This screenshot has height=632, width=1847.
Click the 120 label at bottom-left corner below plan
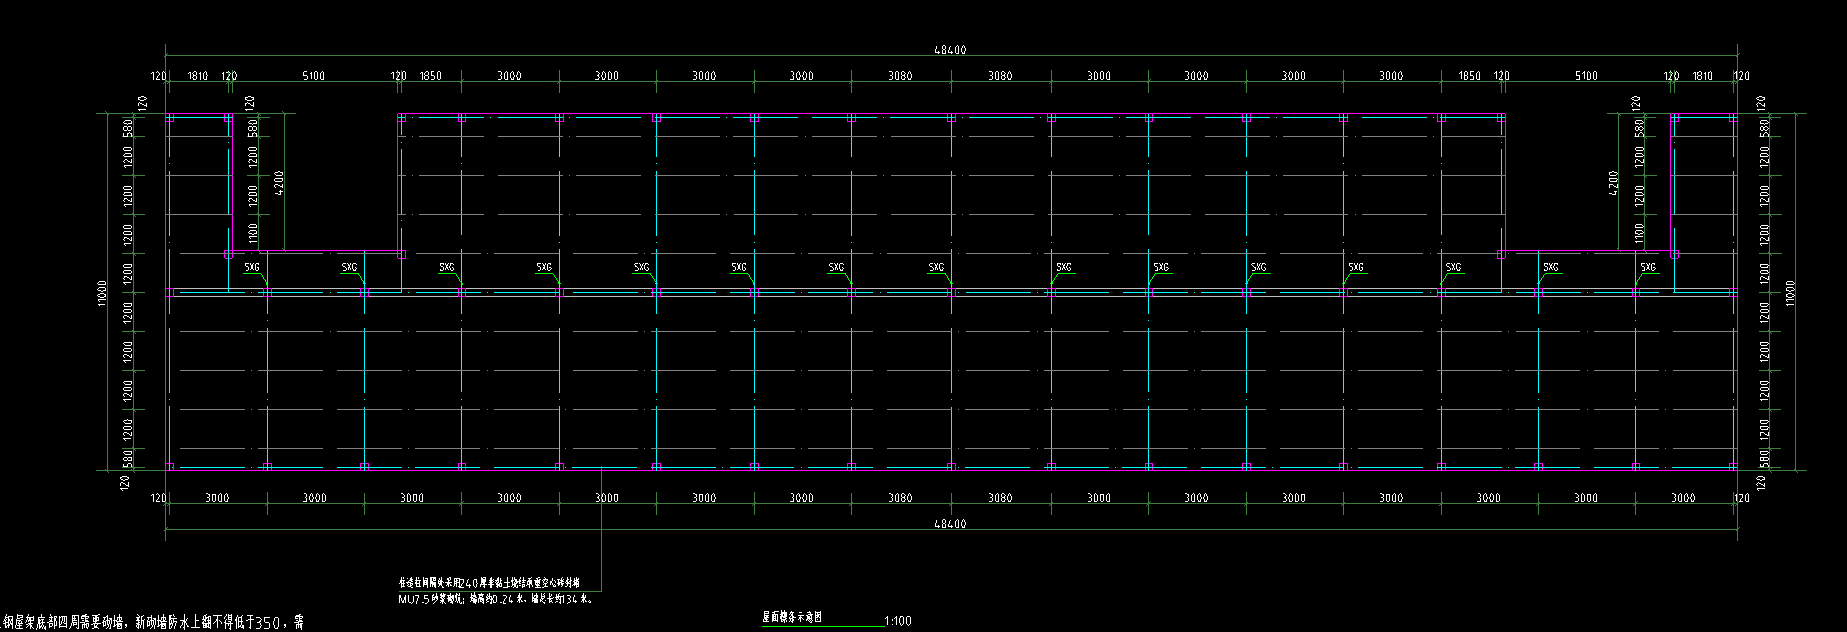pos(158,498)
